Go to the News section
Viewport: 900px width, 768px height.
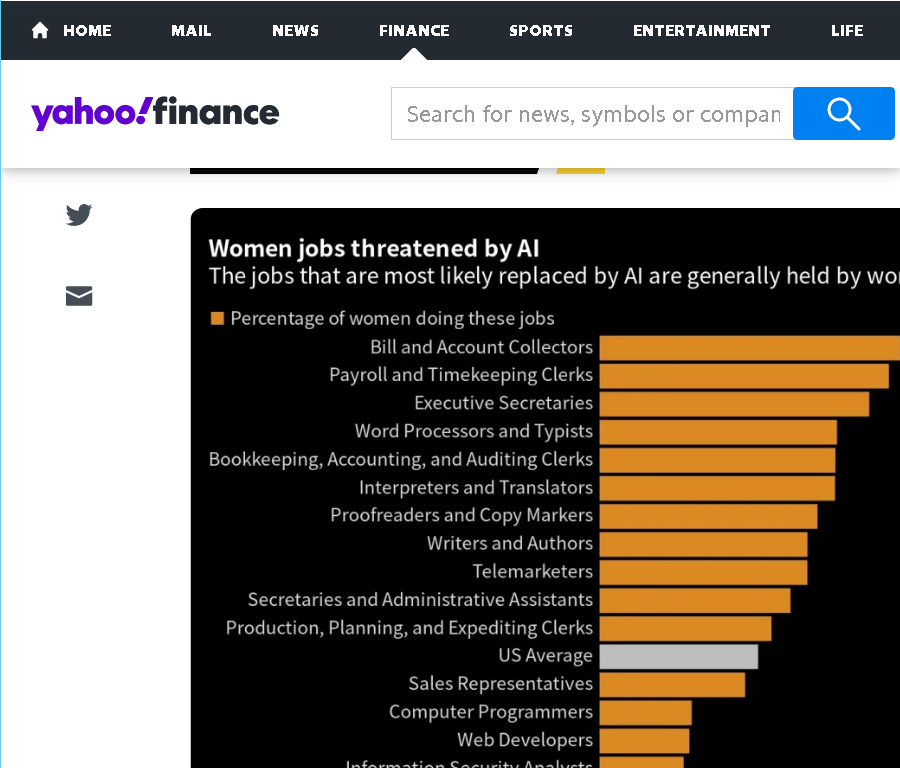[295, 30]
